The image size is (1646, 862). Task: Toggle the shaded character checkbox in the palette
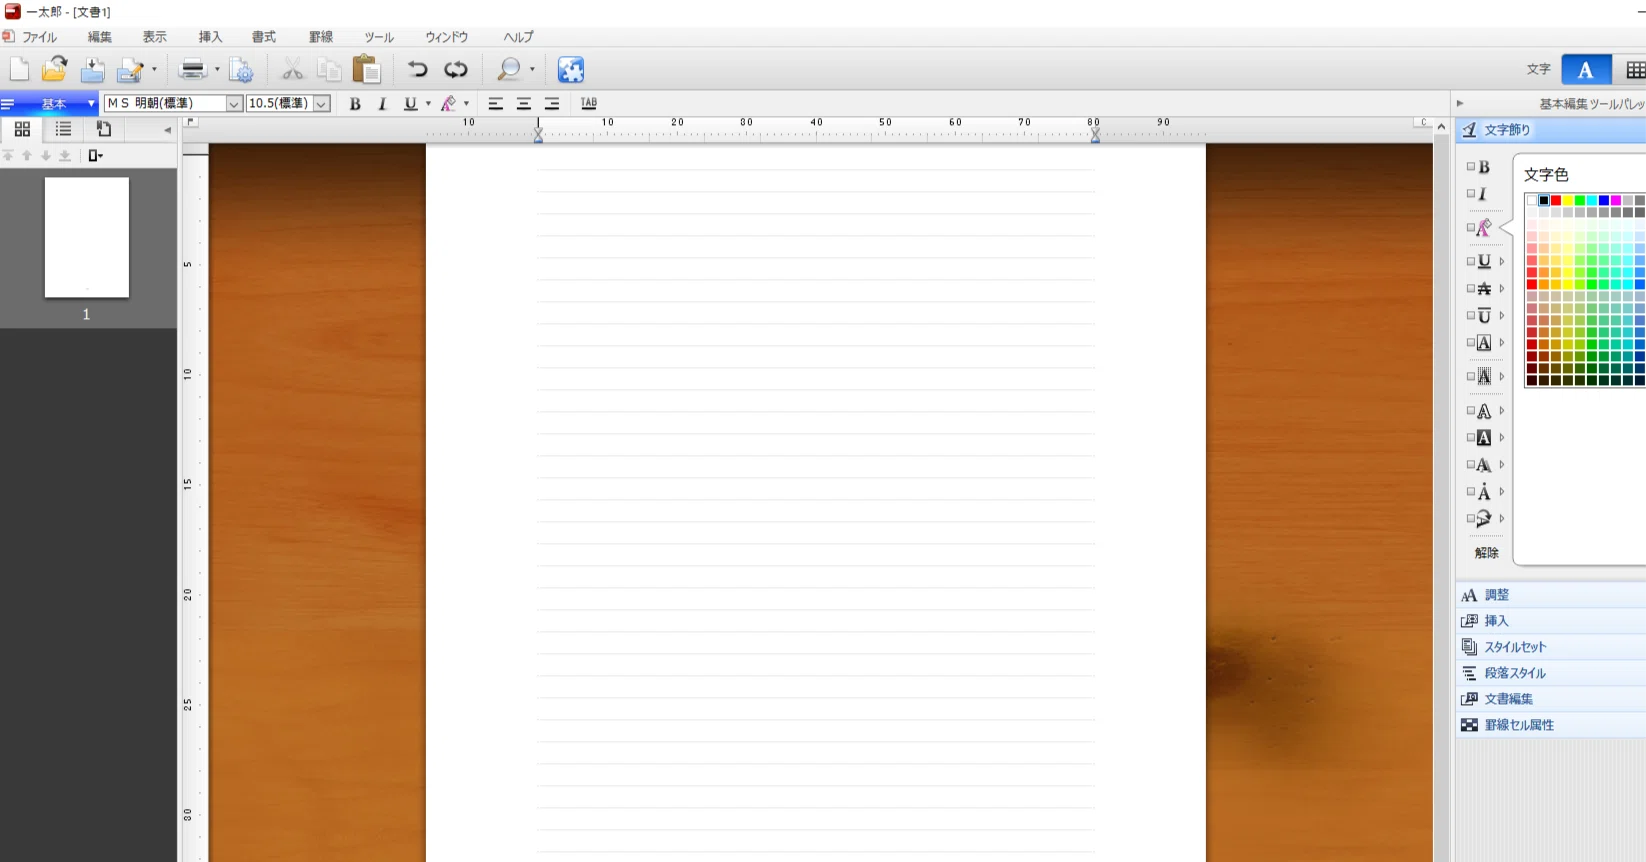(1471, 376)
